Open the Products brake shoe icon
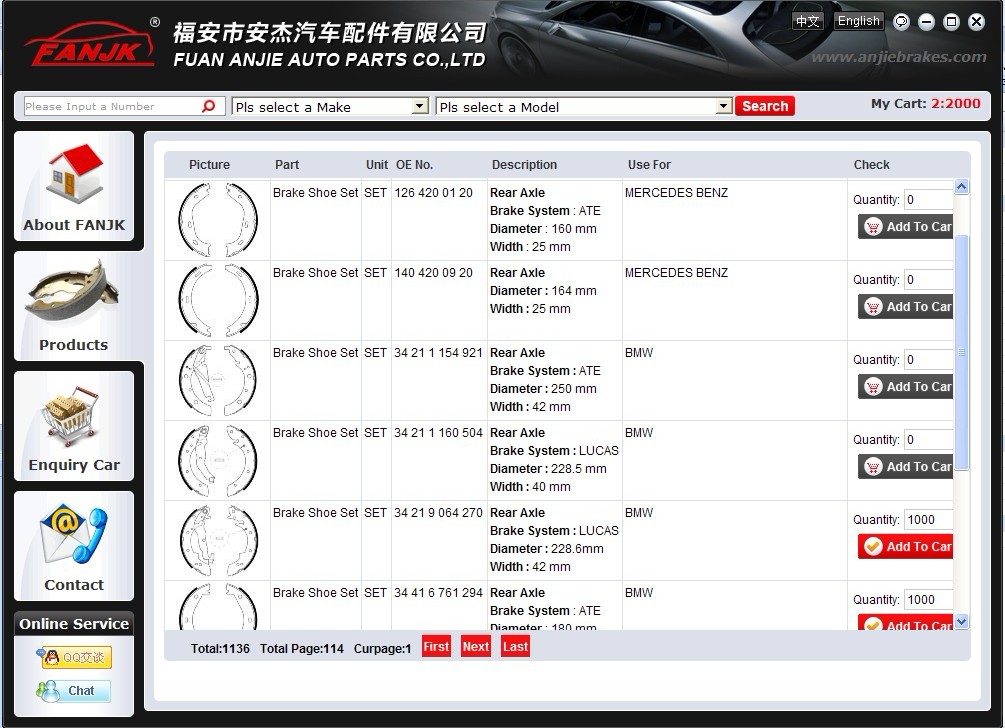1005x728 pixels. [73, 292]
